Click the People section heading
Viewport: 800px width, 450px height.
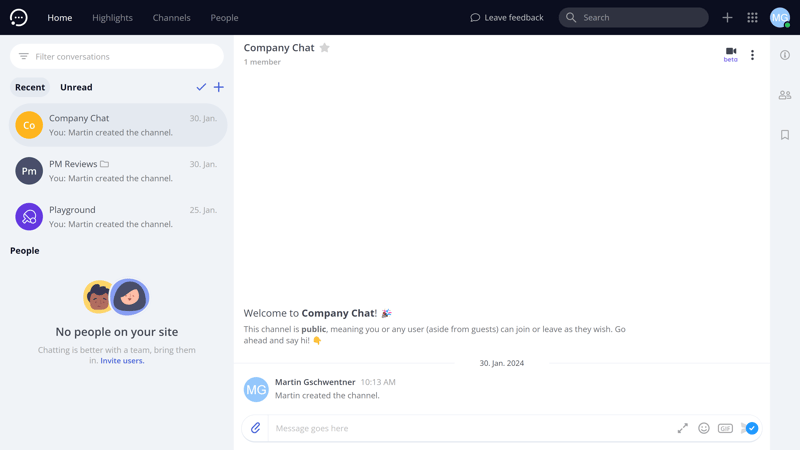[24, 251]
